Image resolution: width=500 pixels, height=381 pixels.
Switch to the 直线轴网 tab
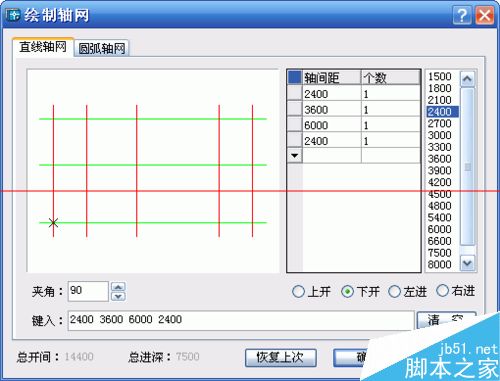43,47
